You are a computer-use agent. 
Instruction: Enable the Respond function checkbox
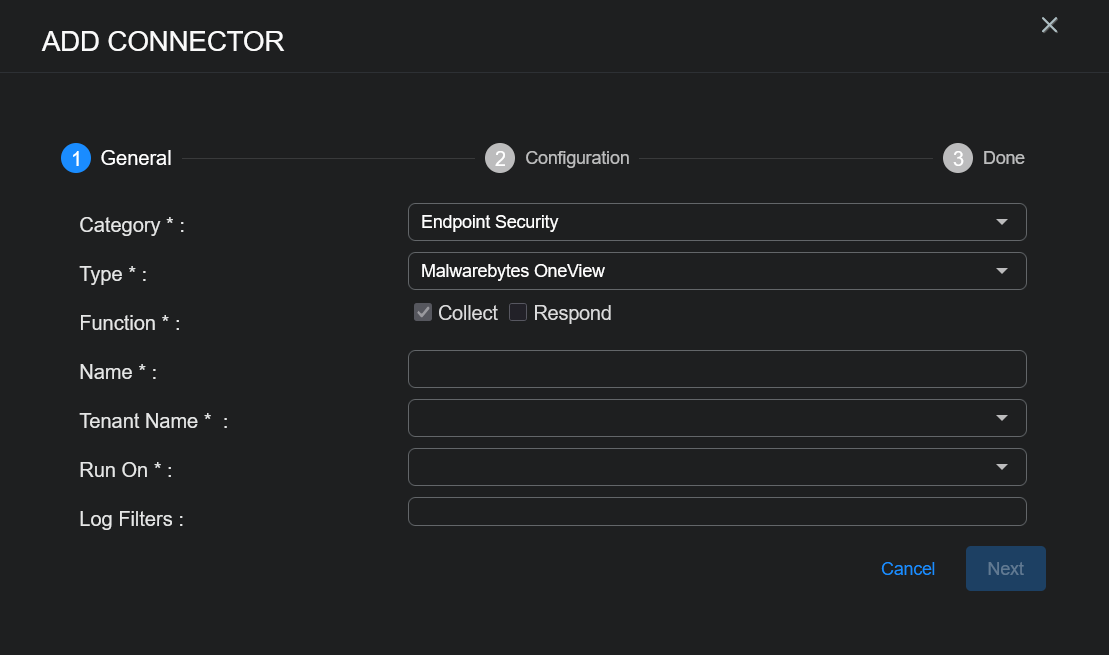pyautogui.click(x=518, y=312)
